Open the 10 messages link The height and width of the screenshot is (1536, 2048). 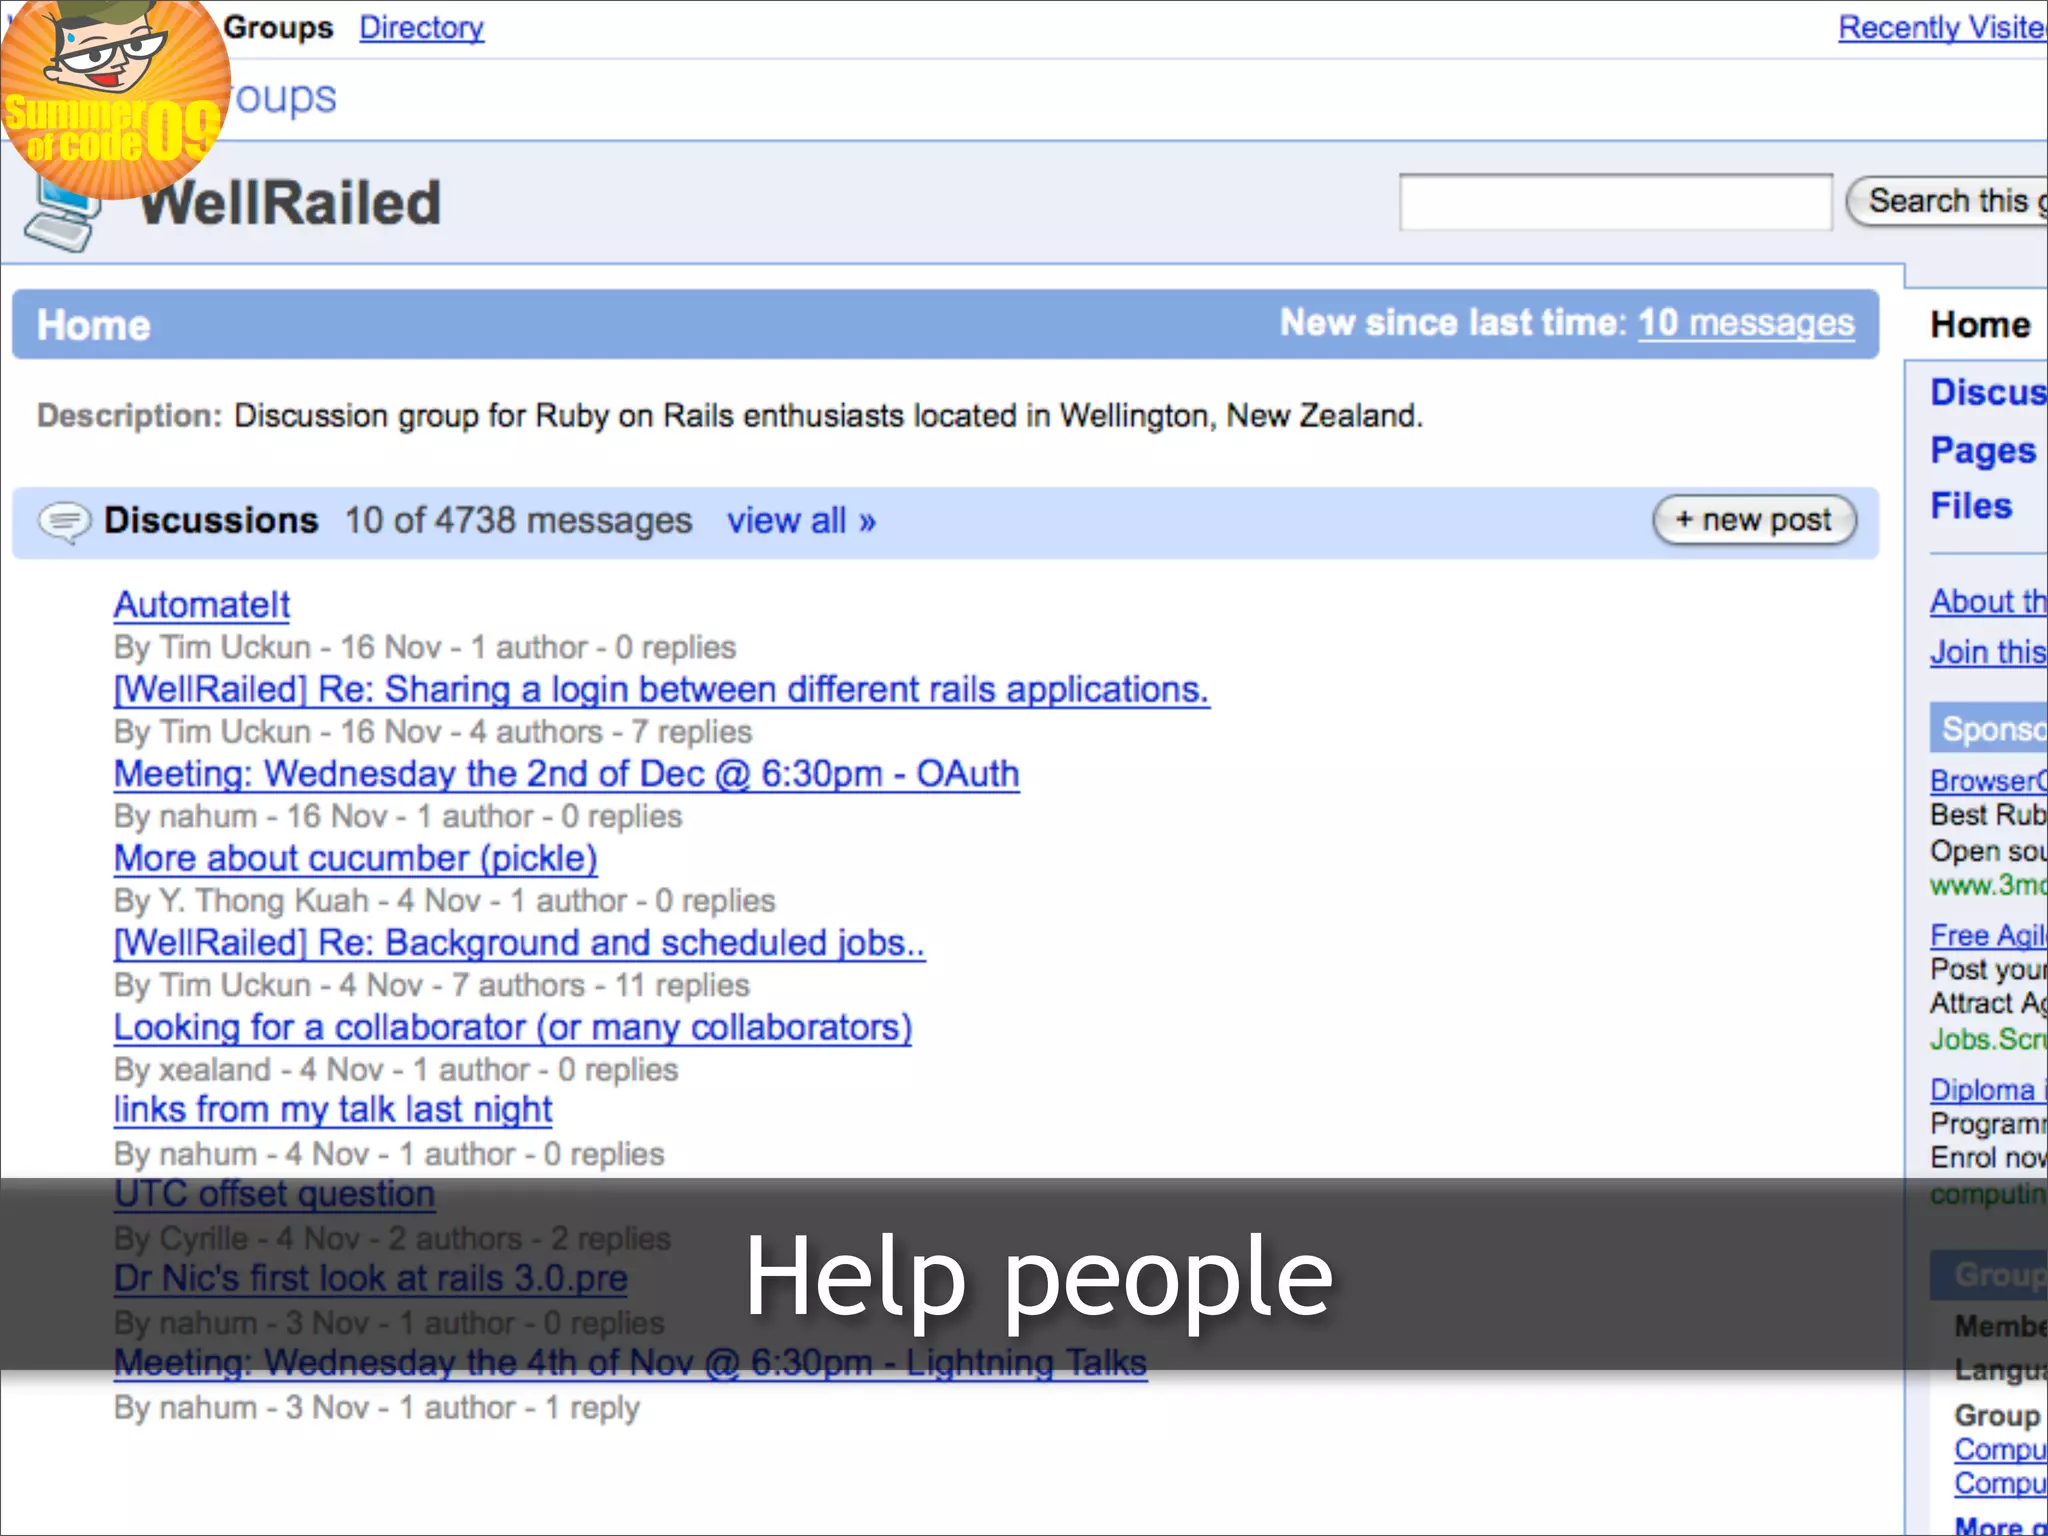[1746, 322]
